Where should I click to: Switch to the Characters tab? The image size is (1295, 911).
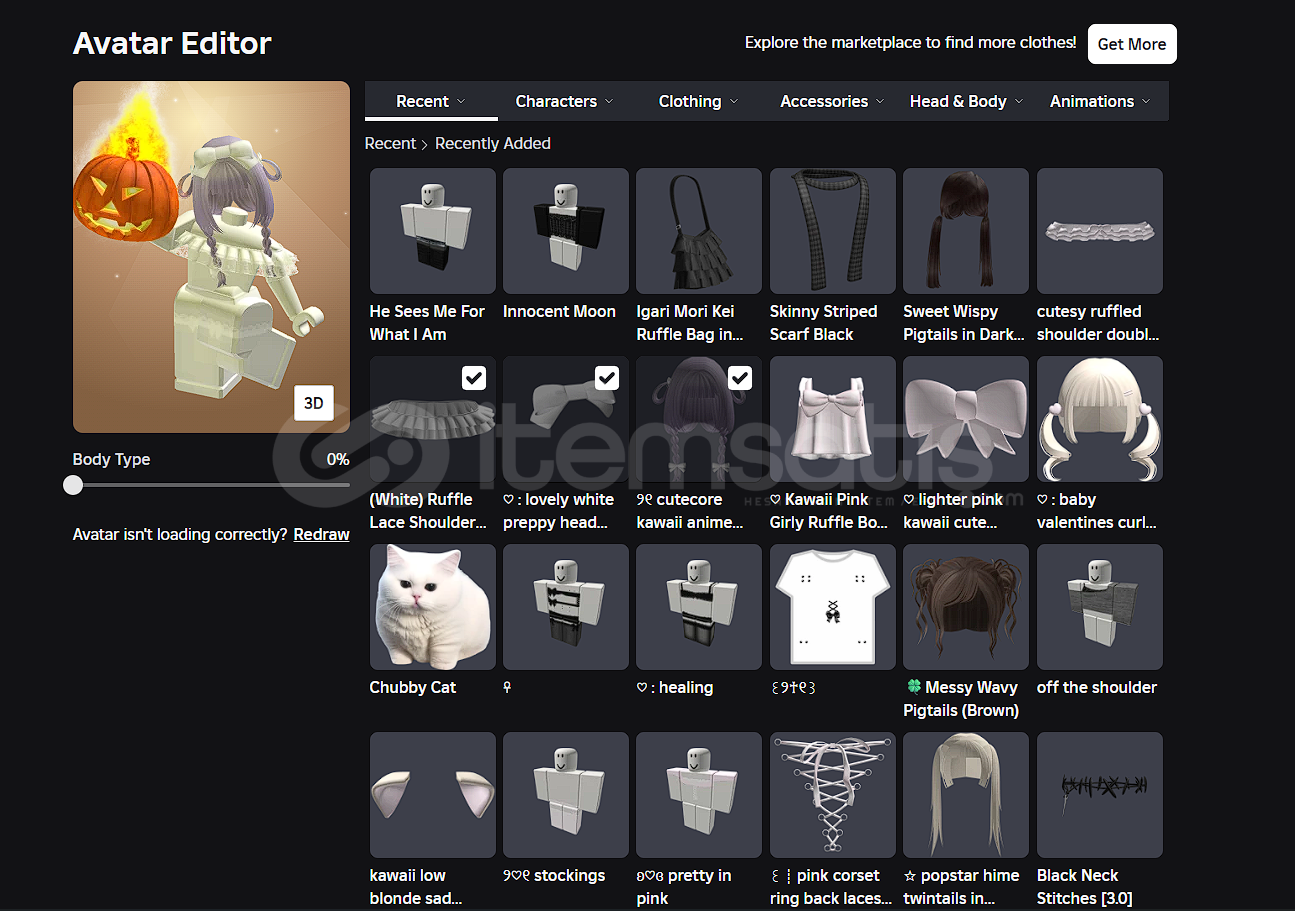(x=564, y=101)
